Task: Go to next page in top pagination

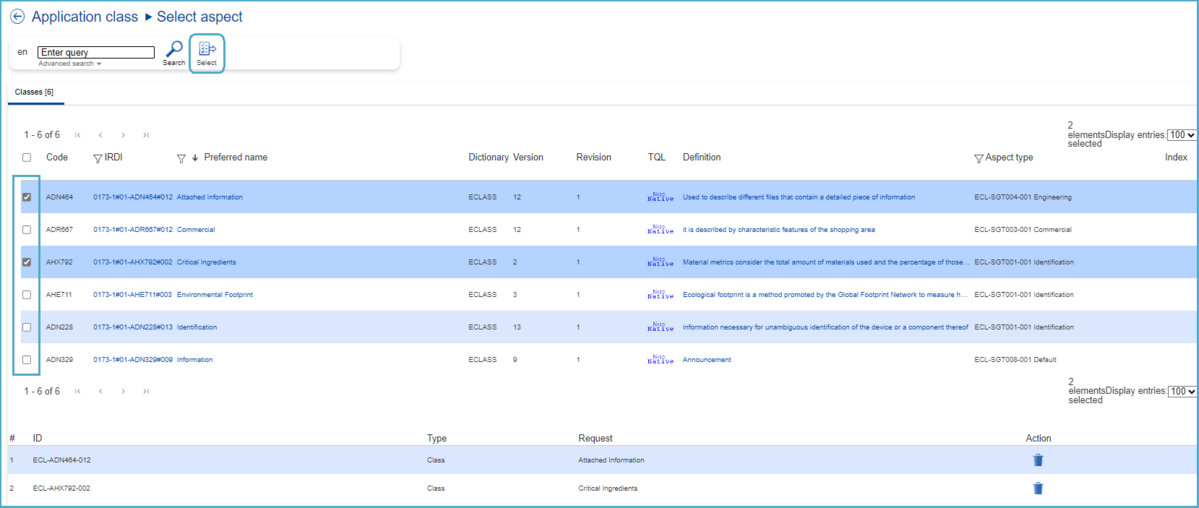Action: point(123,135)
